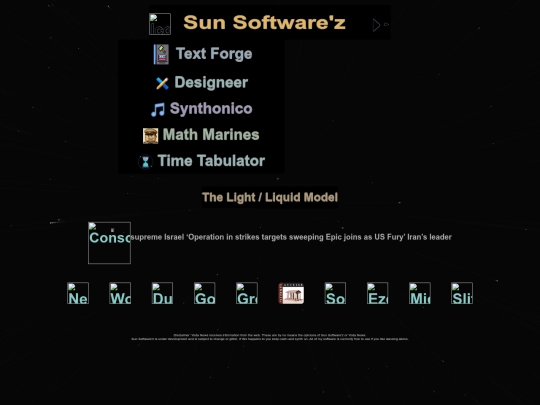Click the 'Gr' broken image icon

coord(247,293)
